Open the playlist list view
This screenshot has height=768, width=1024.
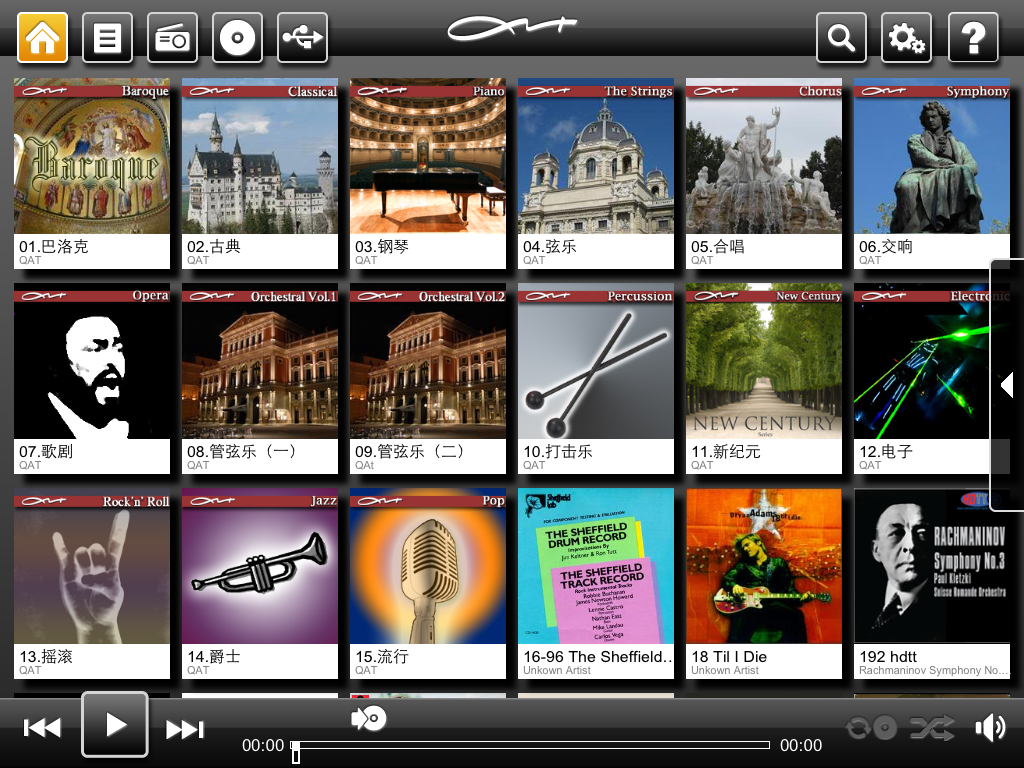108,38
